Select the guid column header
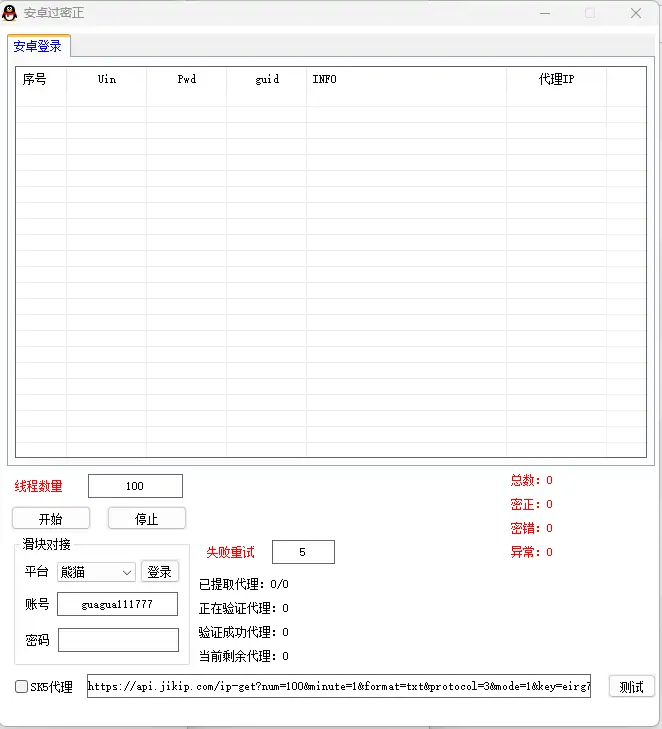 (266, 80)
